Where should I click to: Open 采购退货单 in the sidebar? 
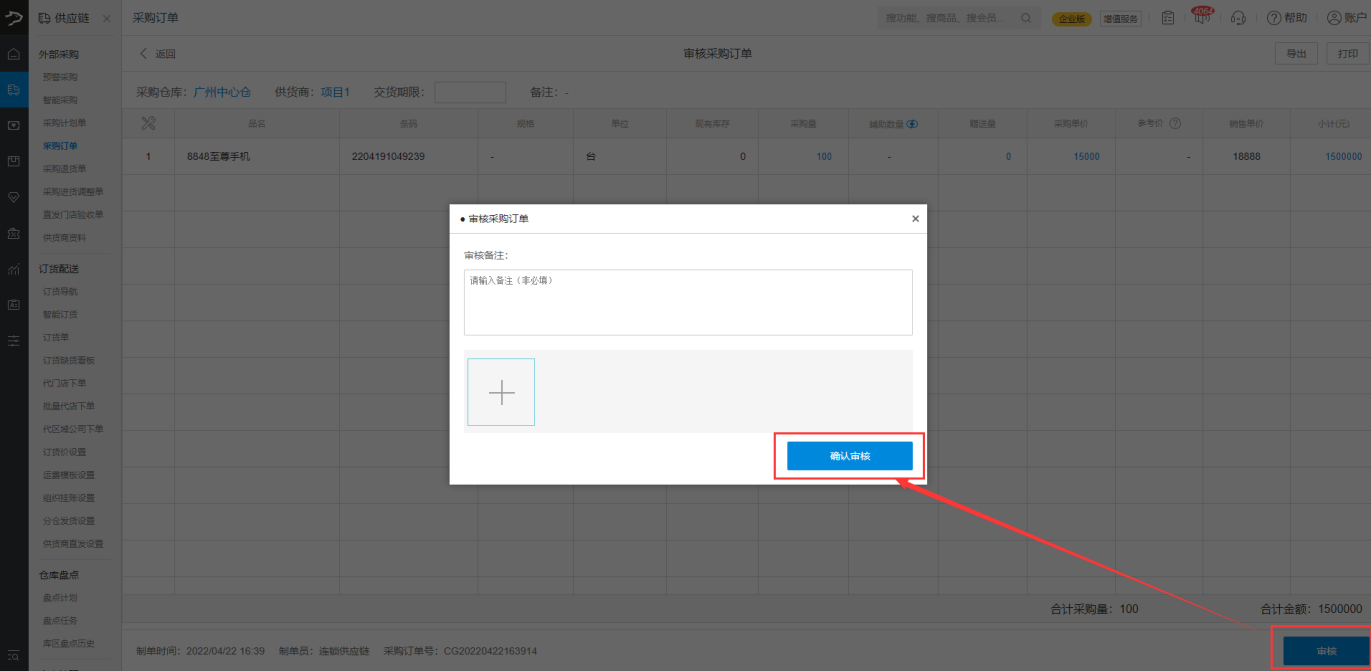click(64, 169)
